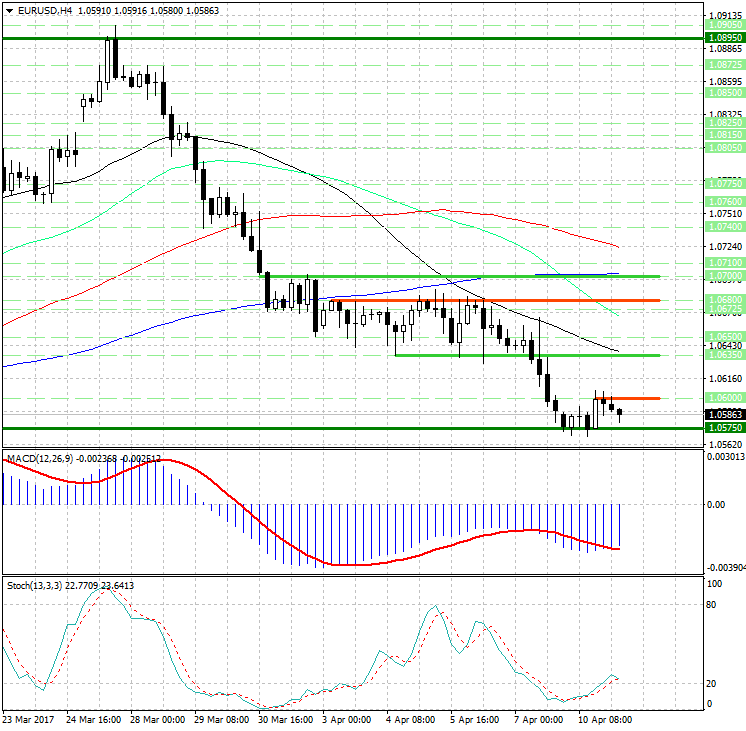Click the price scale value 1.07240

[725, 246]
